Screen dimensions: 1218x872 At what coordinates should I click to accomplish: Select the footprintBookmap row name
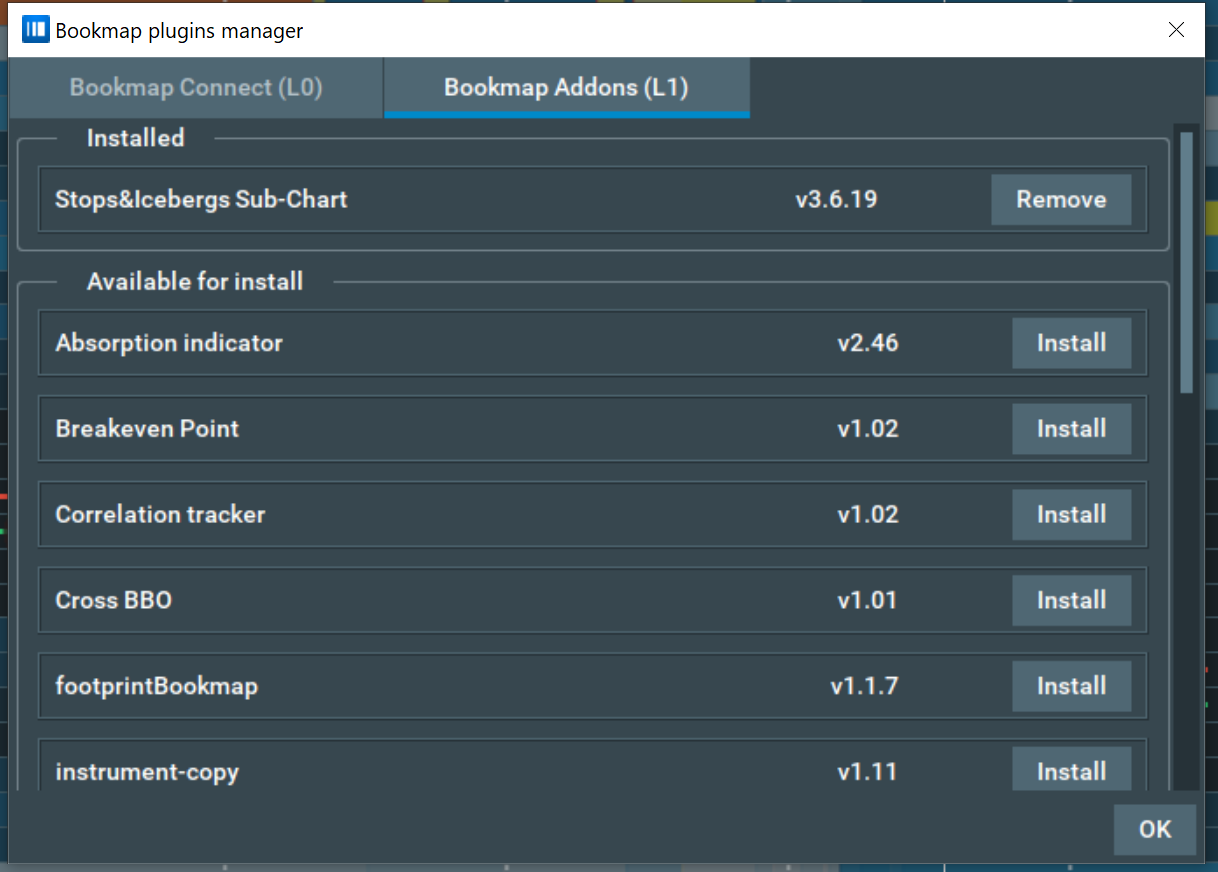(156, 687)
